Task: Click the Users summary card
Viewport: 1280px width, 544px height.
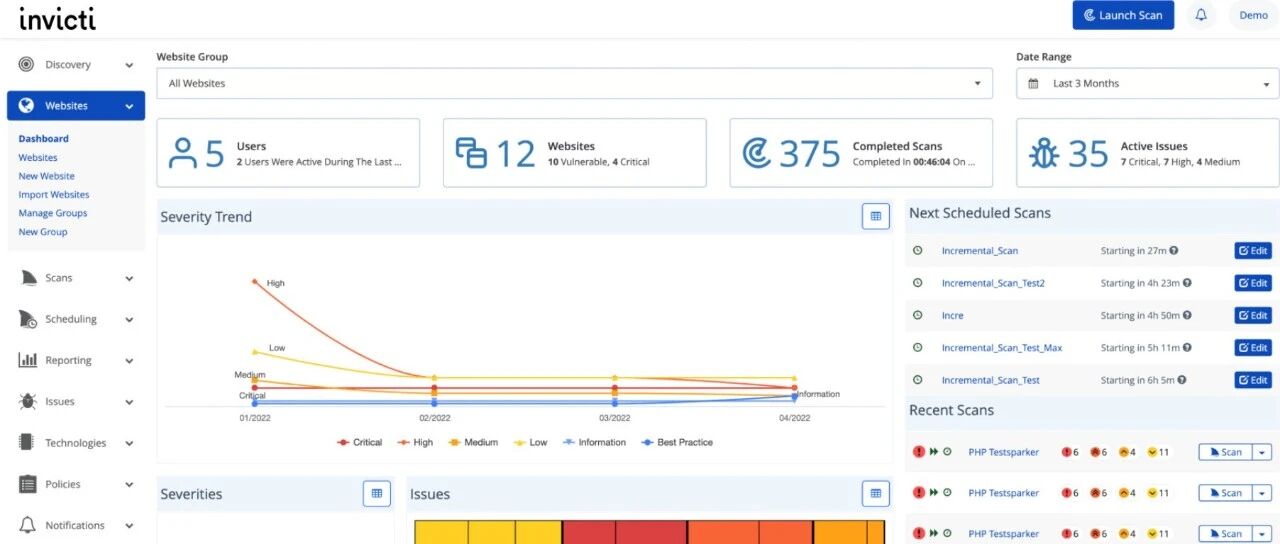Action: point(288,153)
